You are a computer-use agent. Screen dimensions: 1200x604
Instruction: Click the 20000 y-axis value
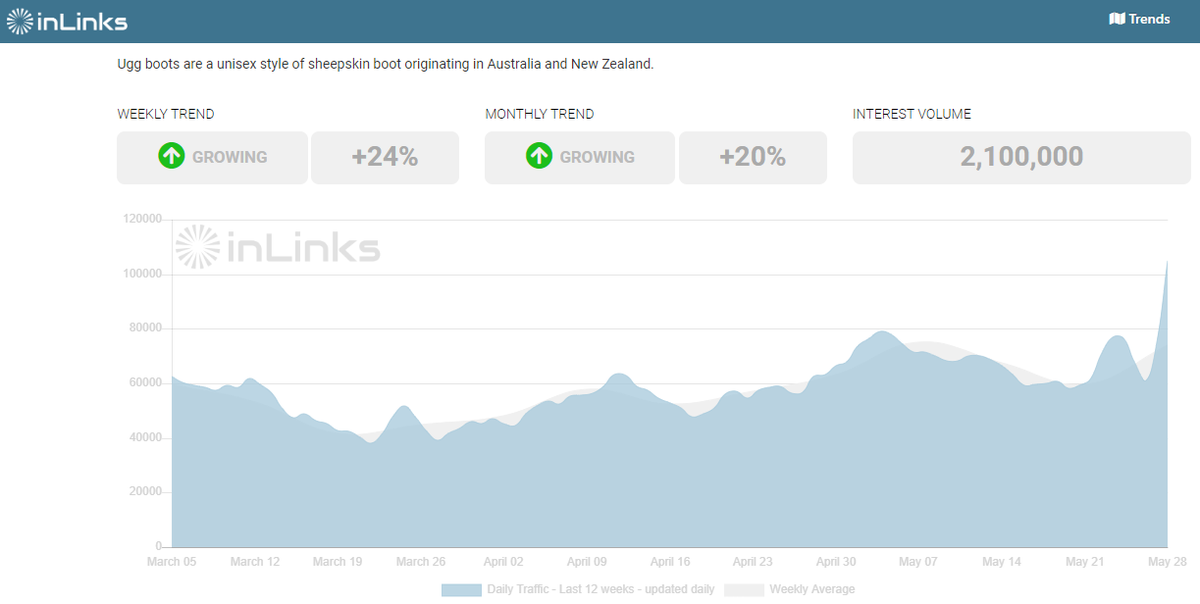coord(146,492)
